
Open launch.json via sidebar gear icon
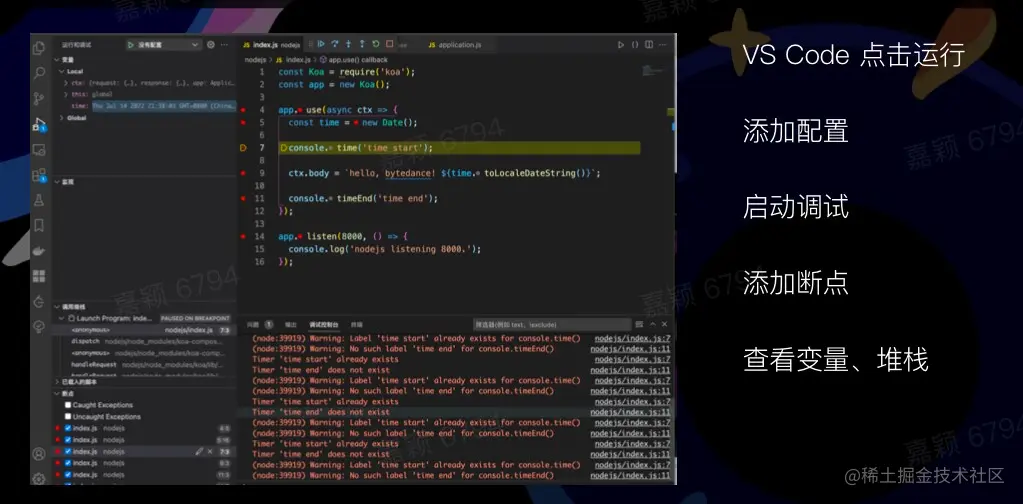[x=211, y=45]
